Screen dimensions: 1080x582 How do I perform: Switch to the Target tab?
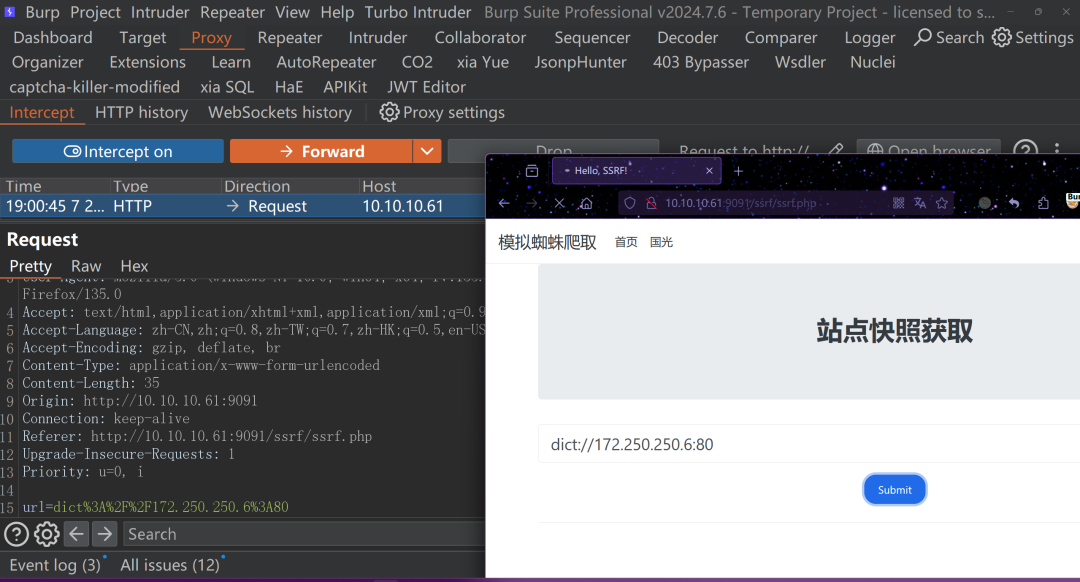click(x=143, y=38)
